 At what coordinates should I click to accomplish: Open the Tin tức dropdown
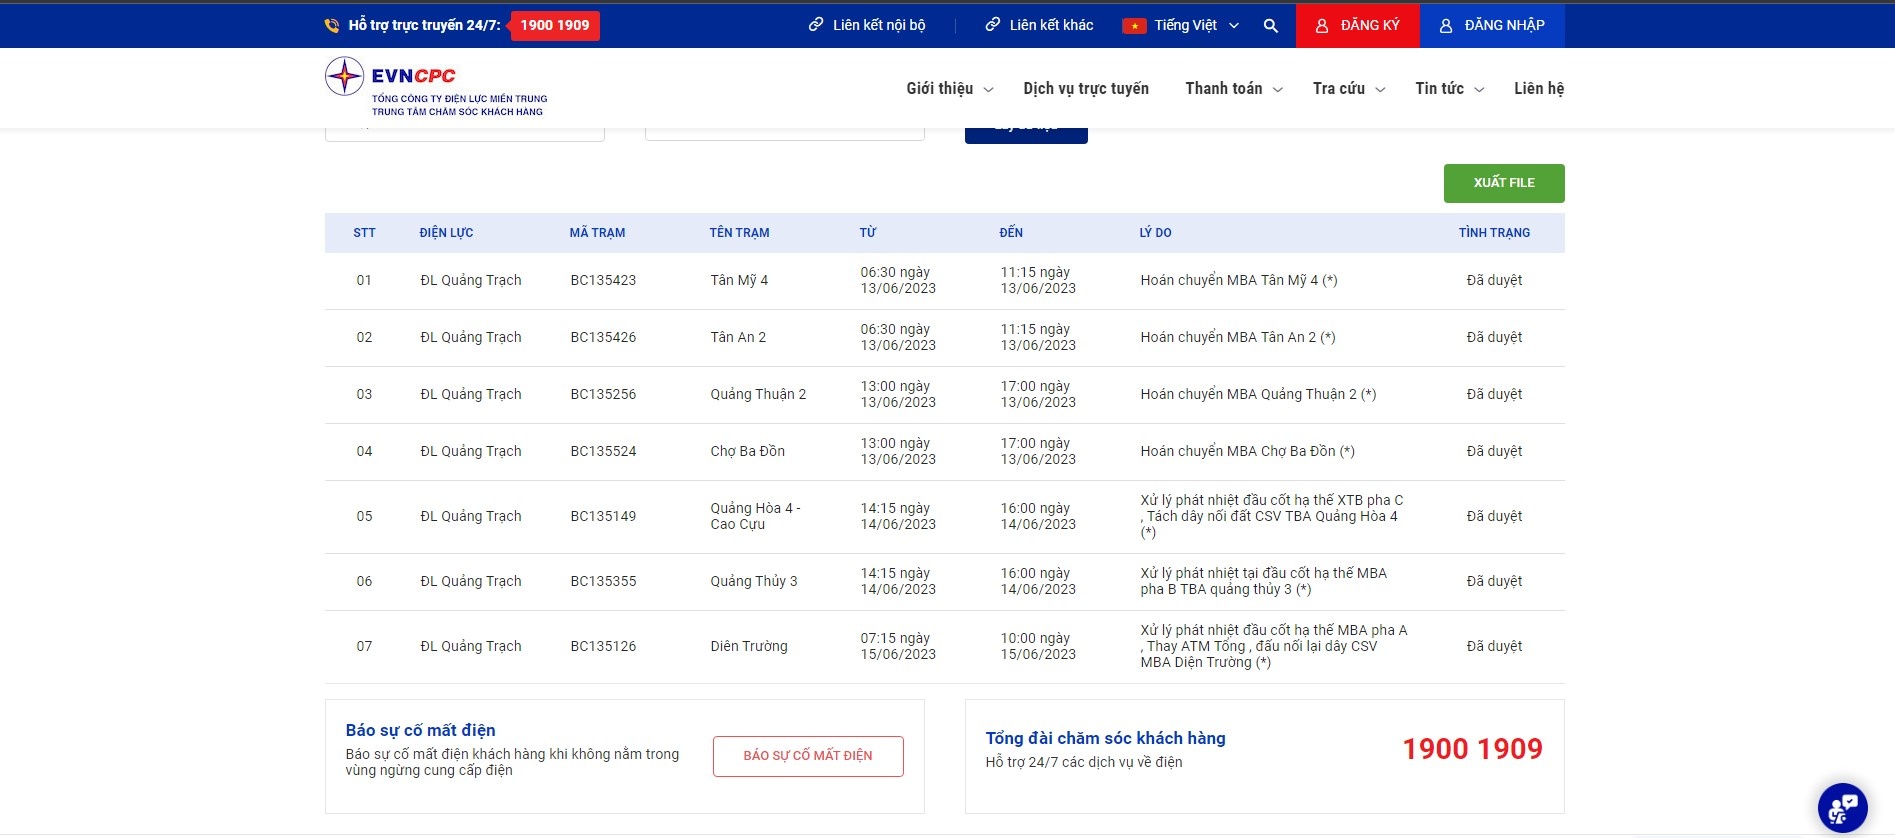1449,89
